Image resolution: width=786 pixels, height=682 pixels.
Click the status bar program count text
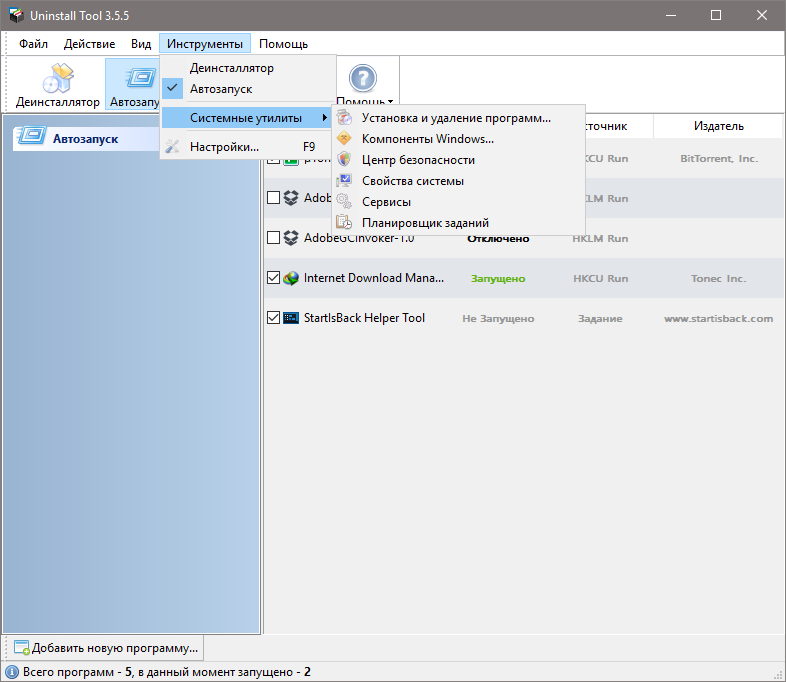click(x=166, y=672)
